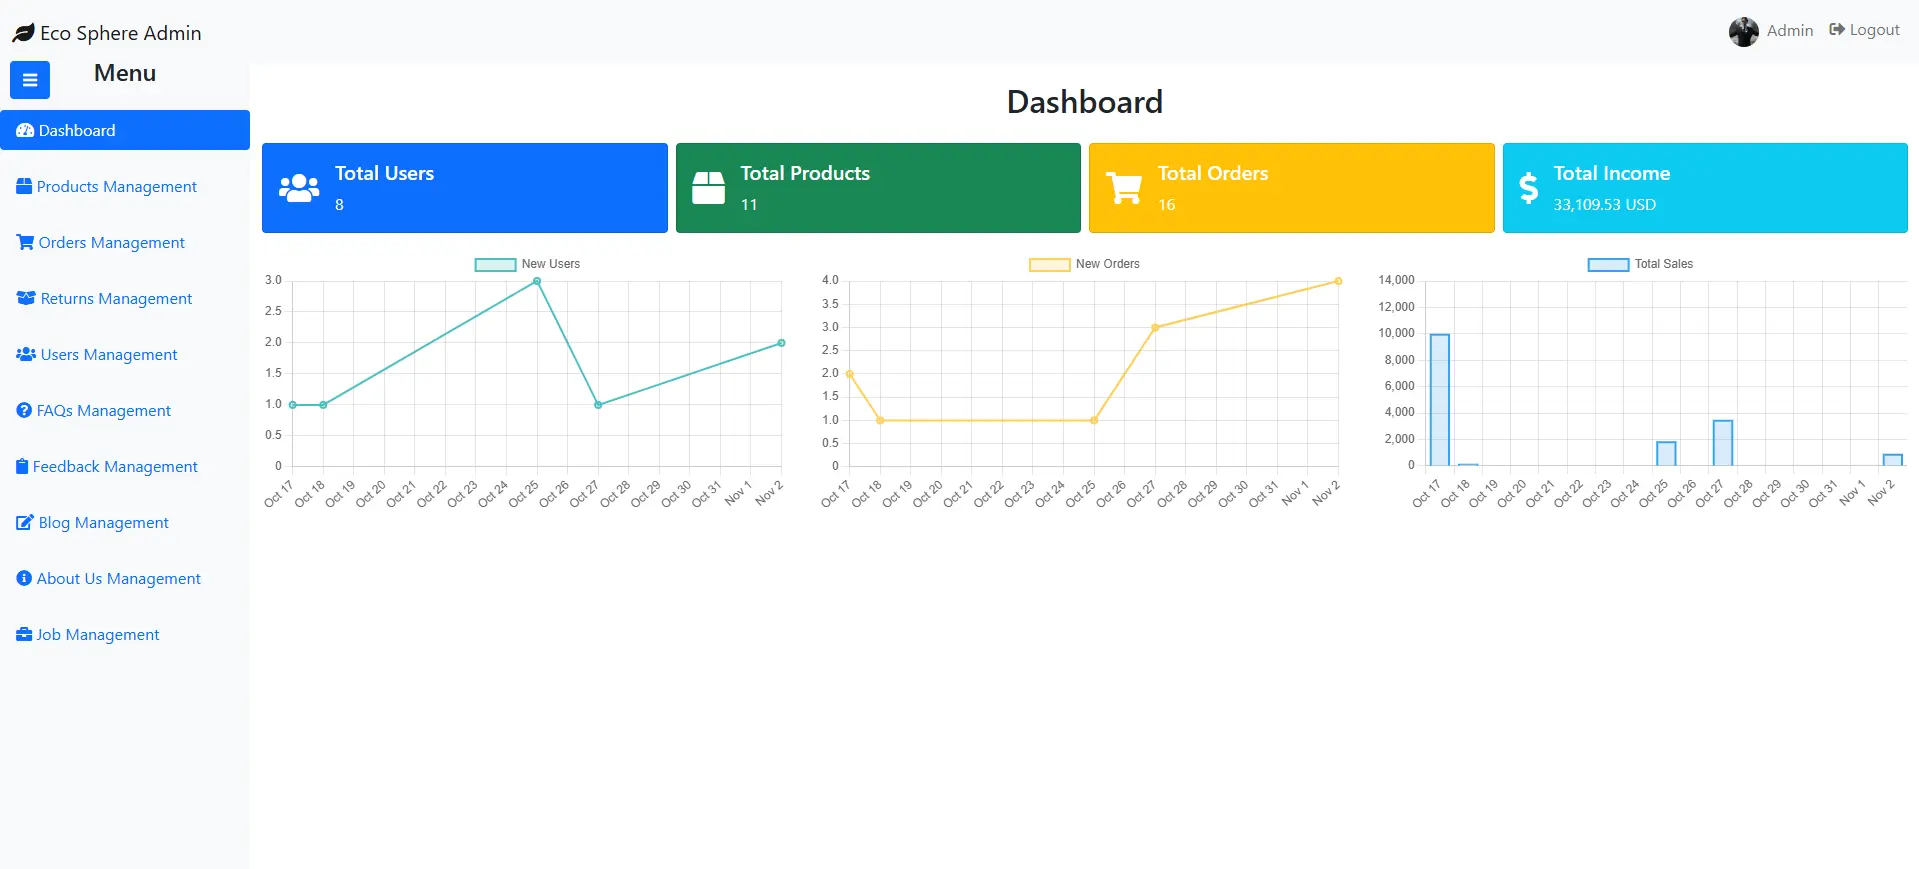Click the Total Sales legend label

point(1663,264)
